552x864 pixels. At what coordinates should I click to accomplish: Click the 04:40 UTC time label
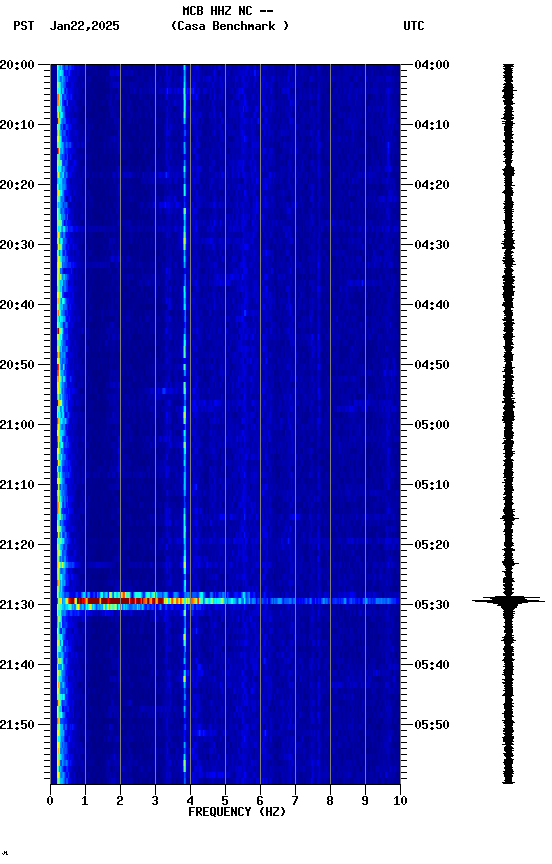pyautogui.click(x=432, y=305)
